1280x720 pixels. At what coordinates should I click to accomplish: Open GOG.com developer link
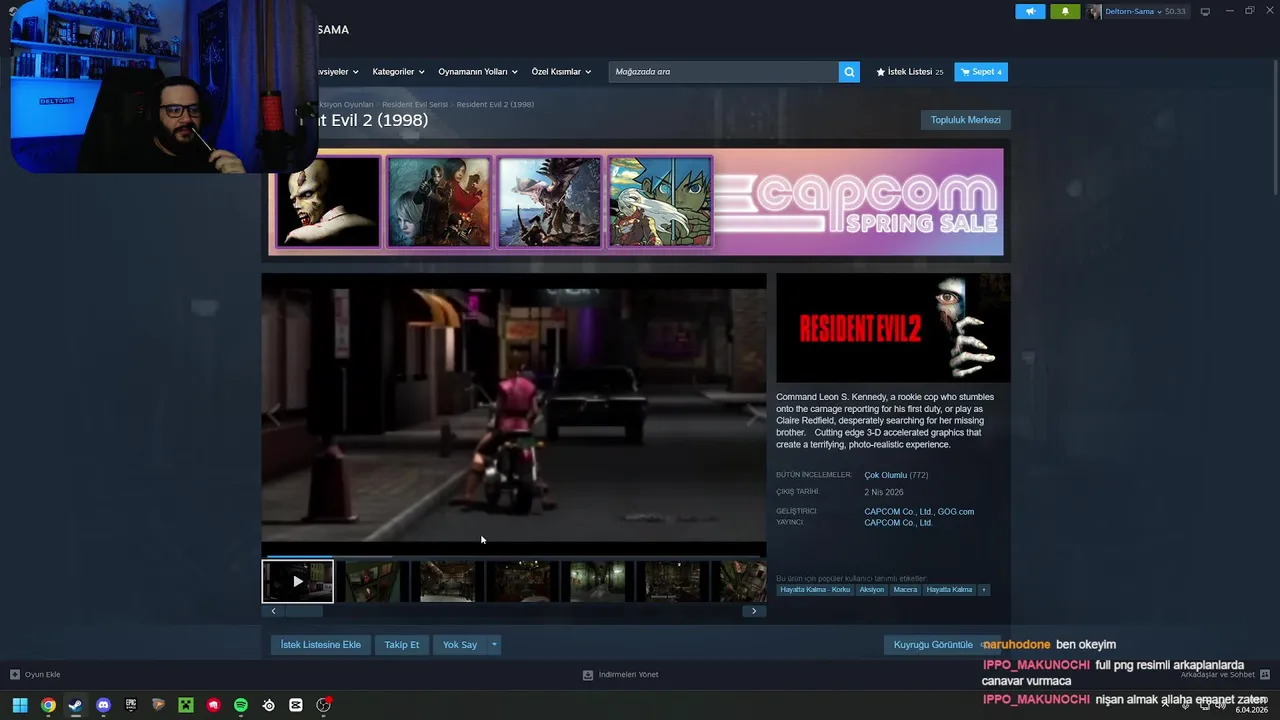point(955,511)
